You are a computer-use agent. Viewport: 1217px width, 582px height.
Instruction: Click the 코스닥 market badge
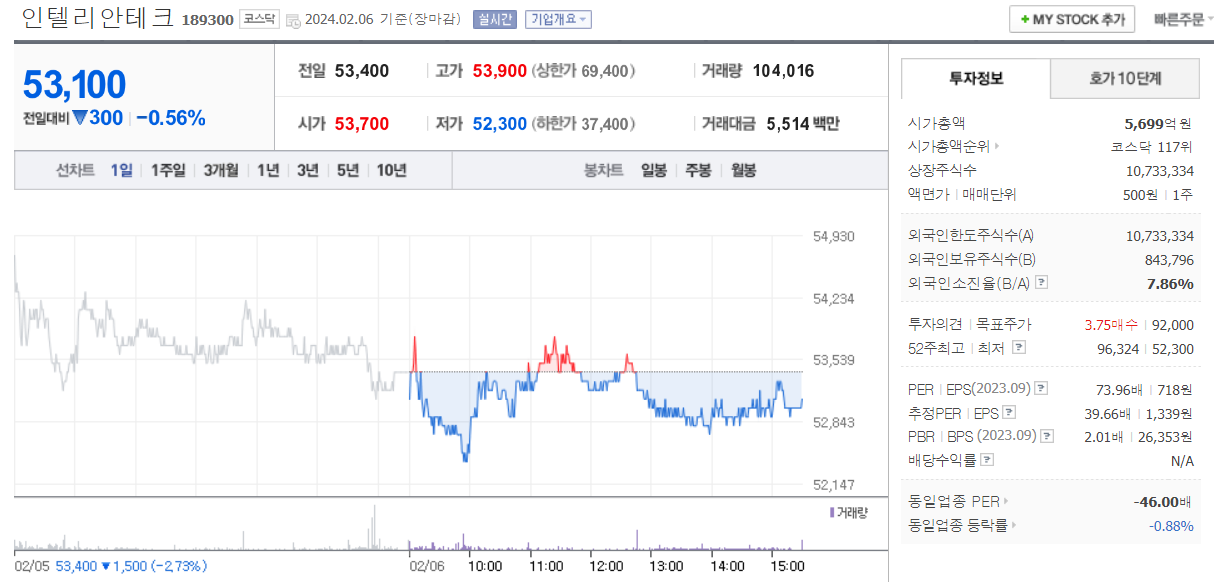(x=259, y=19)
